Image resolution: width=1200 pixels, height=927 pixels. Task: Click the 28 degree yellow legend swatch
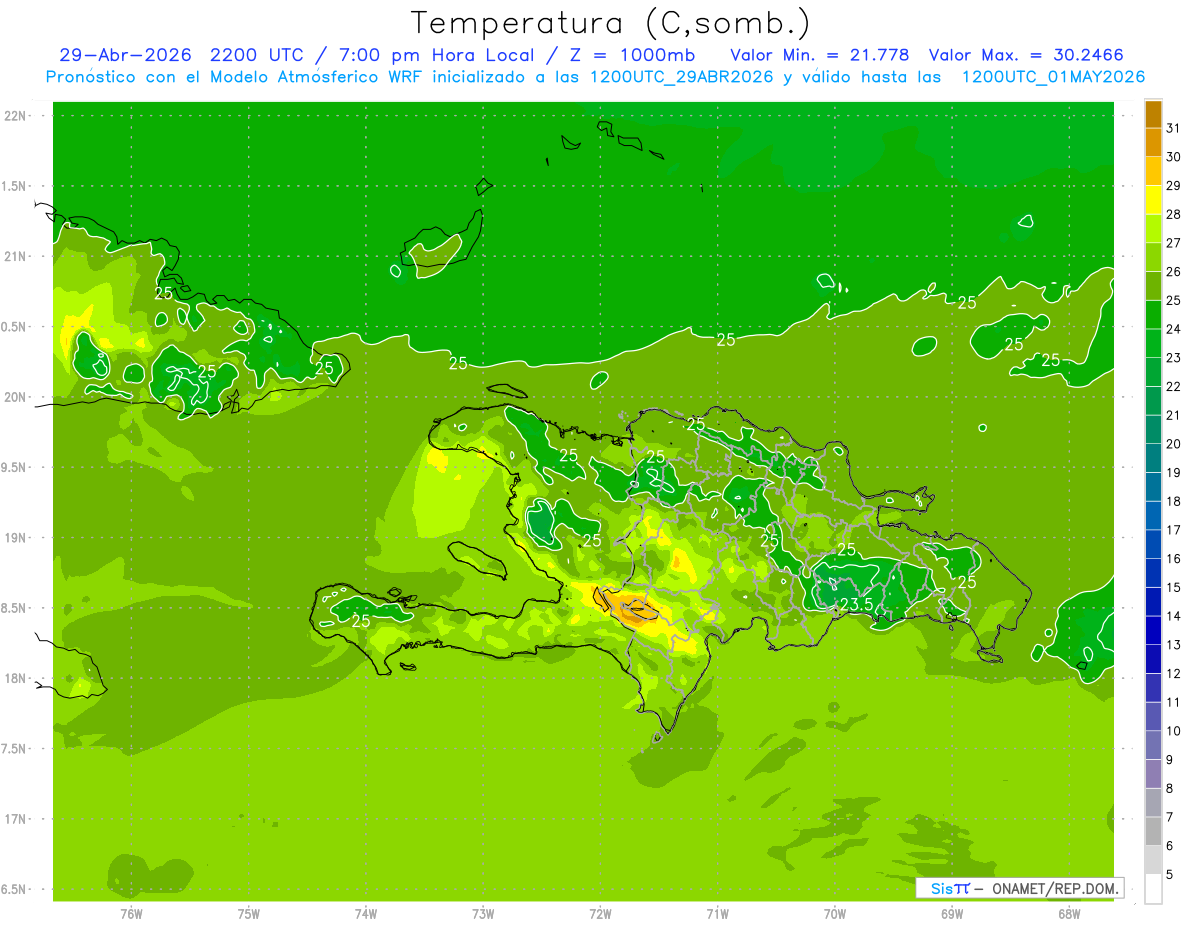click(1153, 200)
